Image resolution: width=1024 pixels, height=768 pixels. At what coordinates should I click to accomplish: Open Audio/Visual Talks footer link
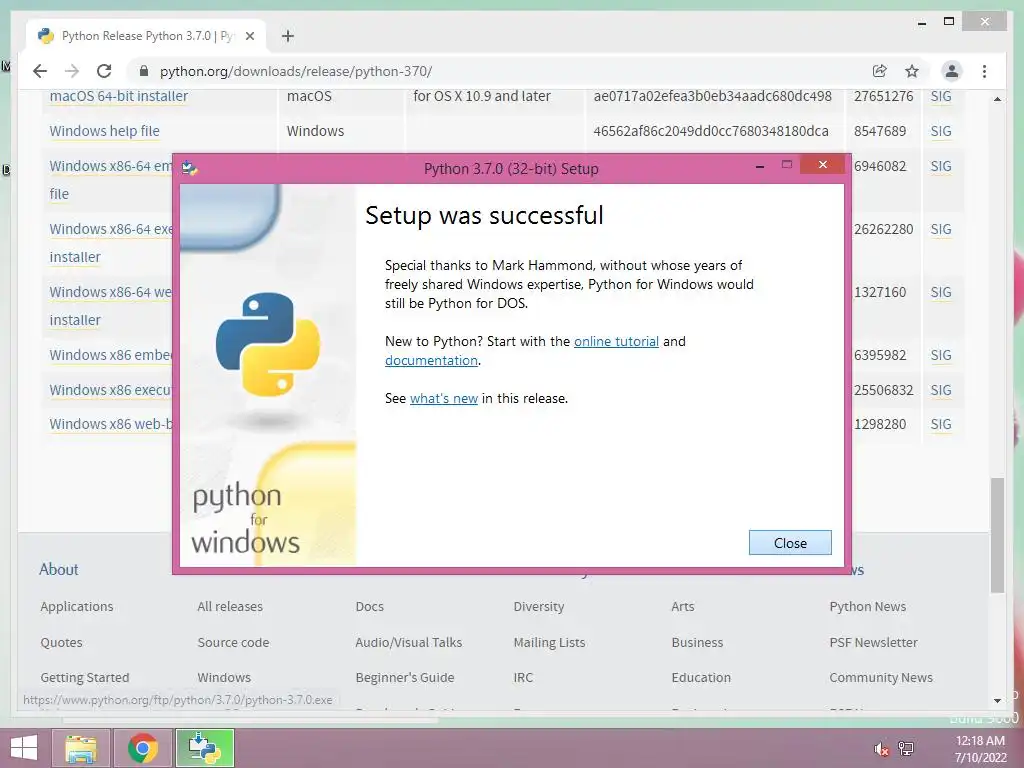point(409,642)
